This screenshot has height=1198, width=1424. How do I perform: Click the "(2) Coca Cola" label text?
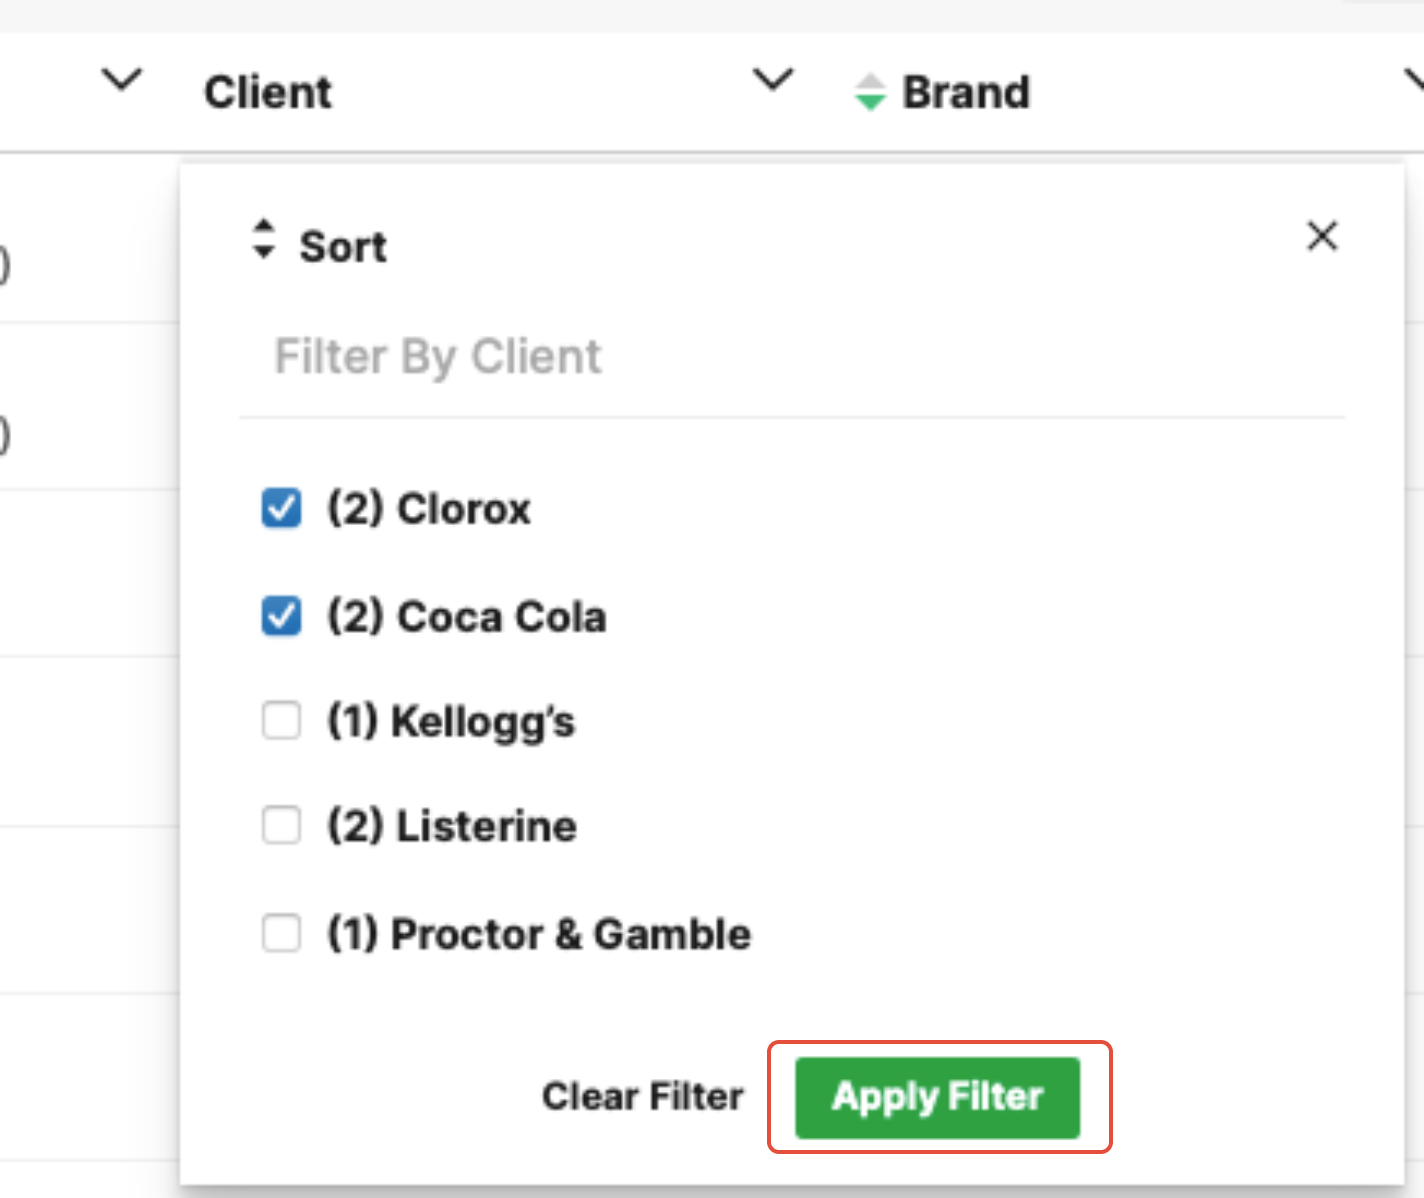(x=467, y=617)
